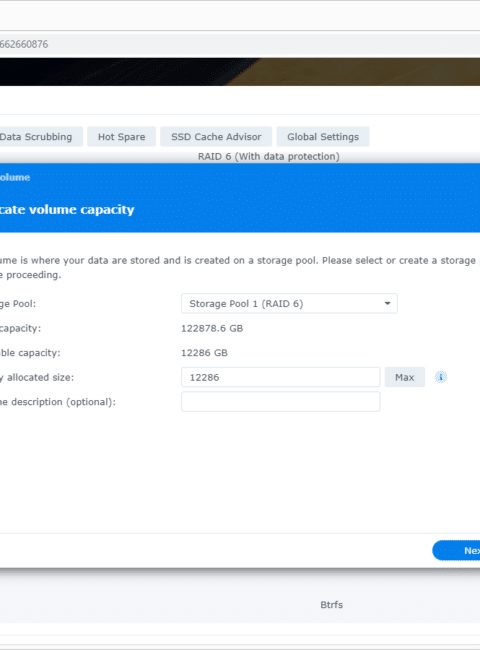Click the empty browser tab strip area
The width and height of the screenshot is (480, 650).
coord(240,15)
